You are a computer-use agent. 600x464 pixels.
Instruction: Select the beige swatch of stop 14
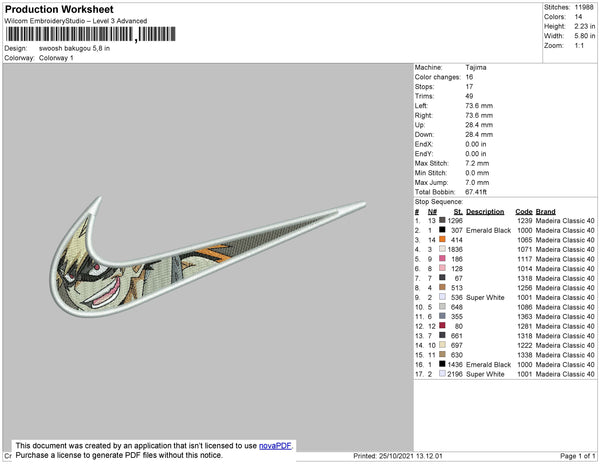pos(442,345)
